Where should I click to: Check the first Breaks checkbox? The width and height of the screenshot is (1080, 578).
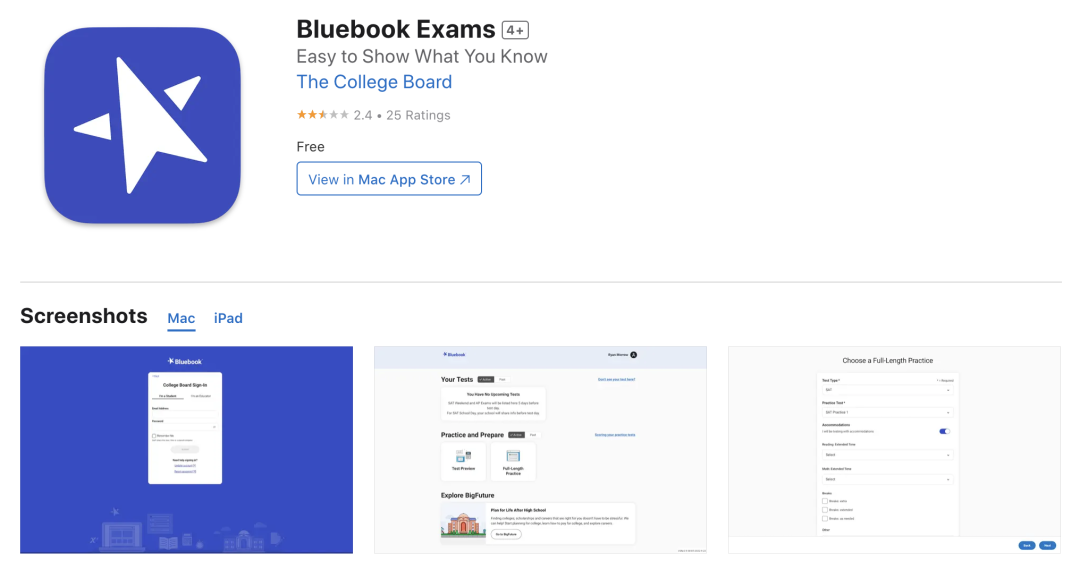pos(824,501)
